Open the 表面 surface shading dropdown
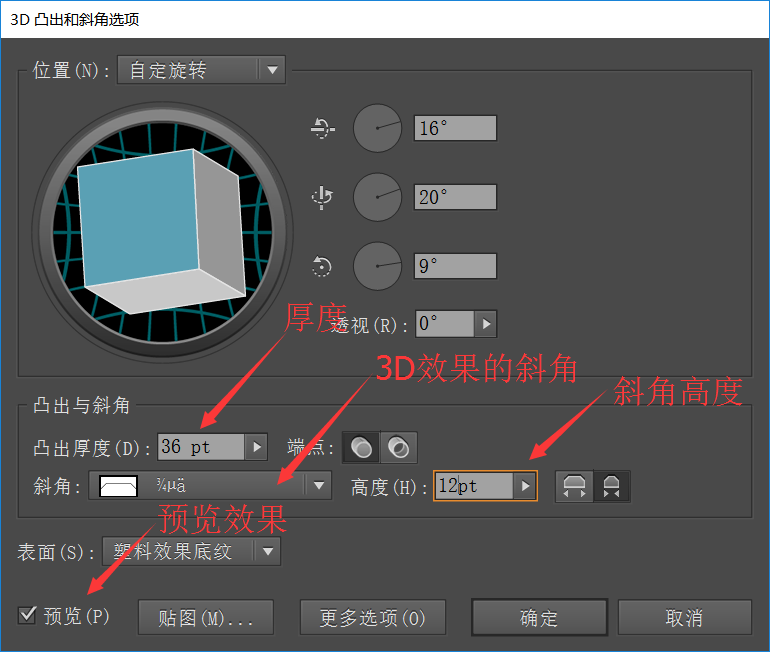Viewport: 770px width, 652px height. tap(267, 551)
